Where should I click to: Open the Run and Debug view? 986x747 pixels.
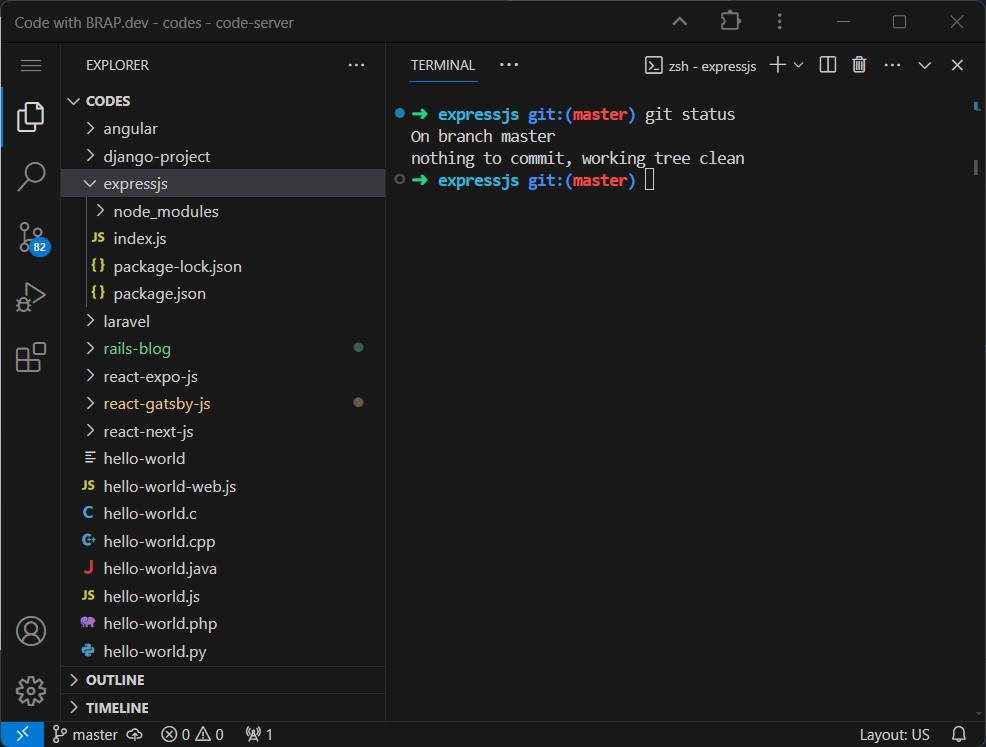coord(30,296)
